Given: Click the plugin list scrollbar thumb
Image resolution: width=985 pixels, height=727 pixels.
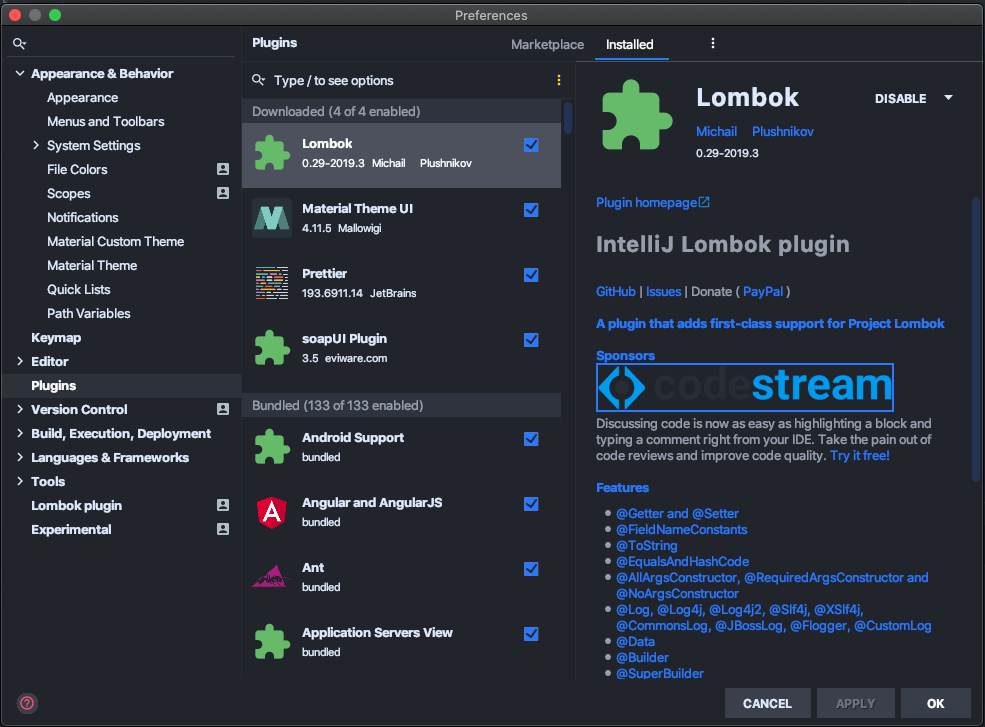Looking at the screenshot, I should coord(568,118).
